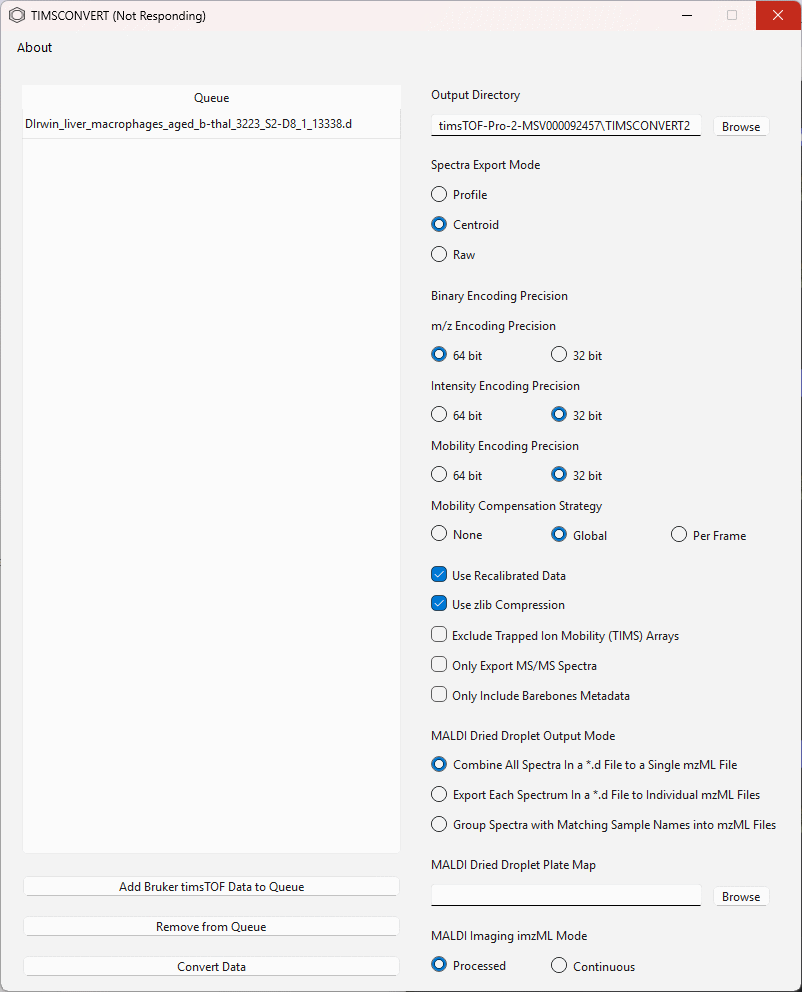The height and width of the screenshot is (992, 802).
Task: Click Browse next to Output Directory
Action: (741, 127)
